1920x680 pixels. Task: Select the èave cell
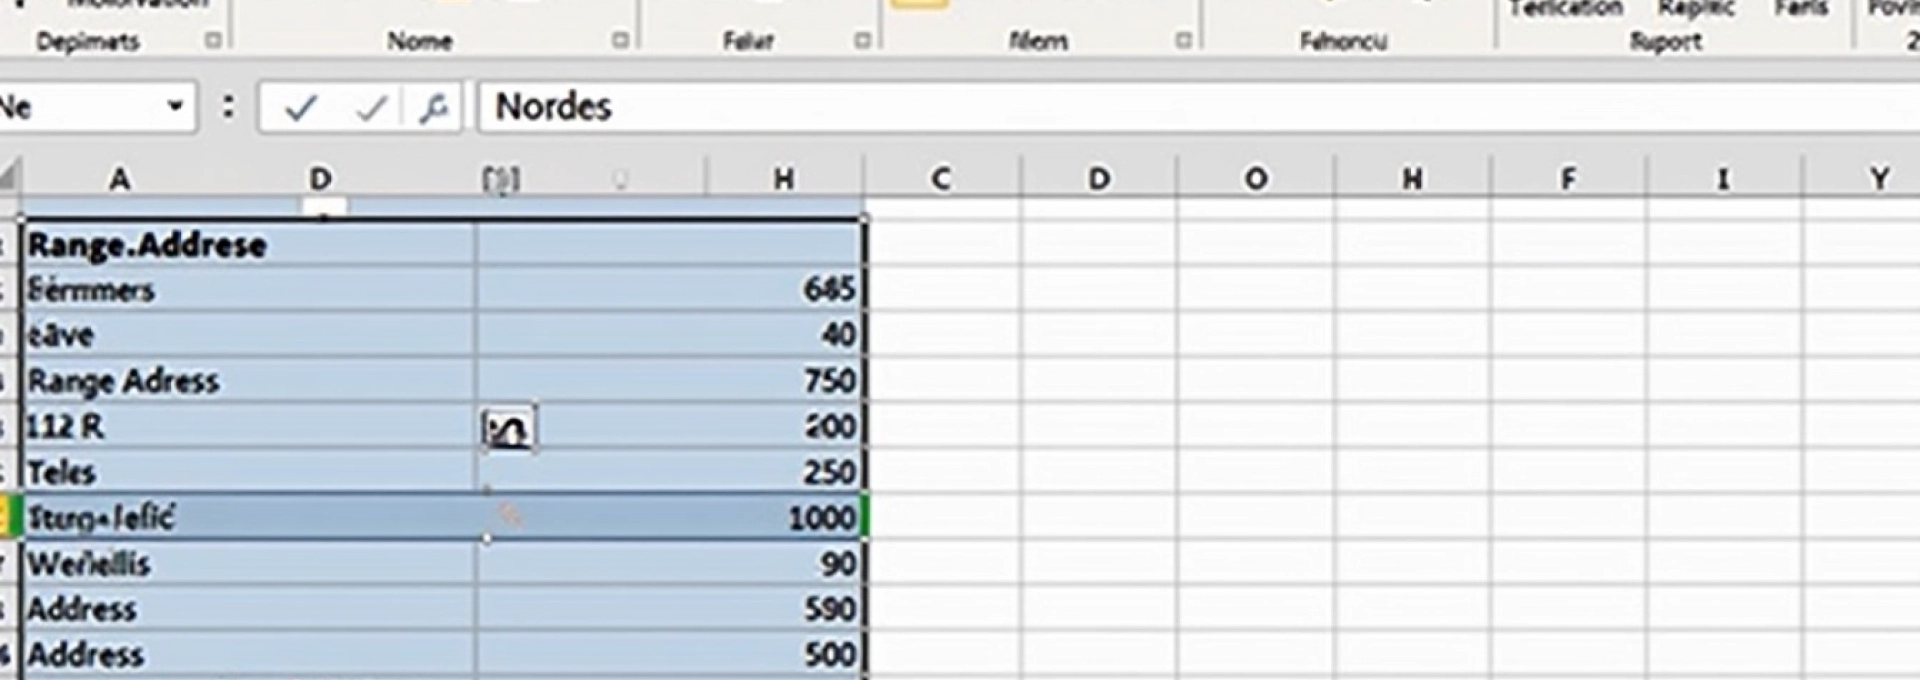[x=249, y=335]
